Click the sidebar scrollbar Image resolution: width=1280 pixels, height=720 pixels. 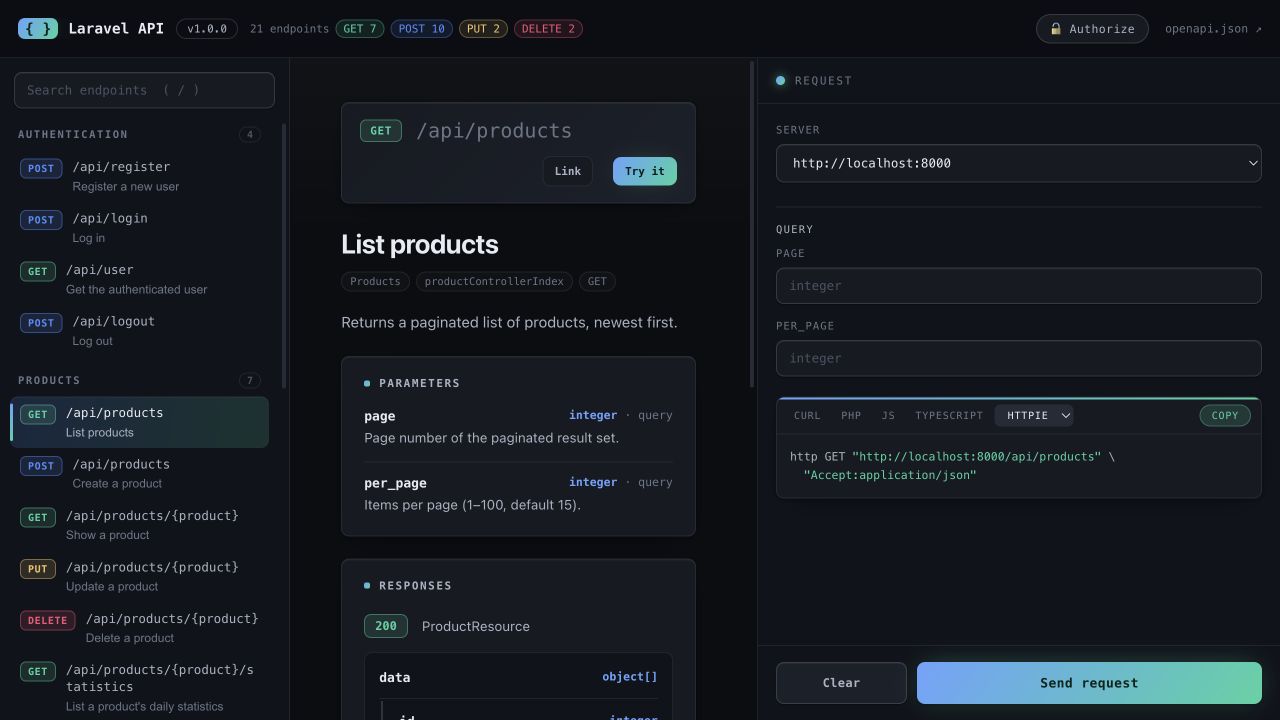coord(285,255)
